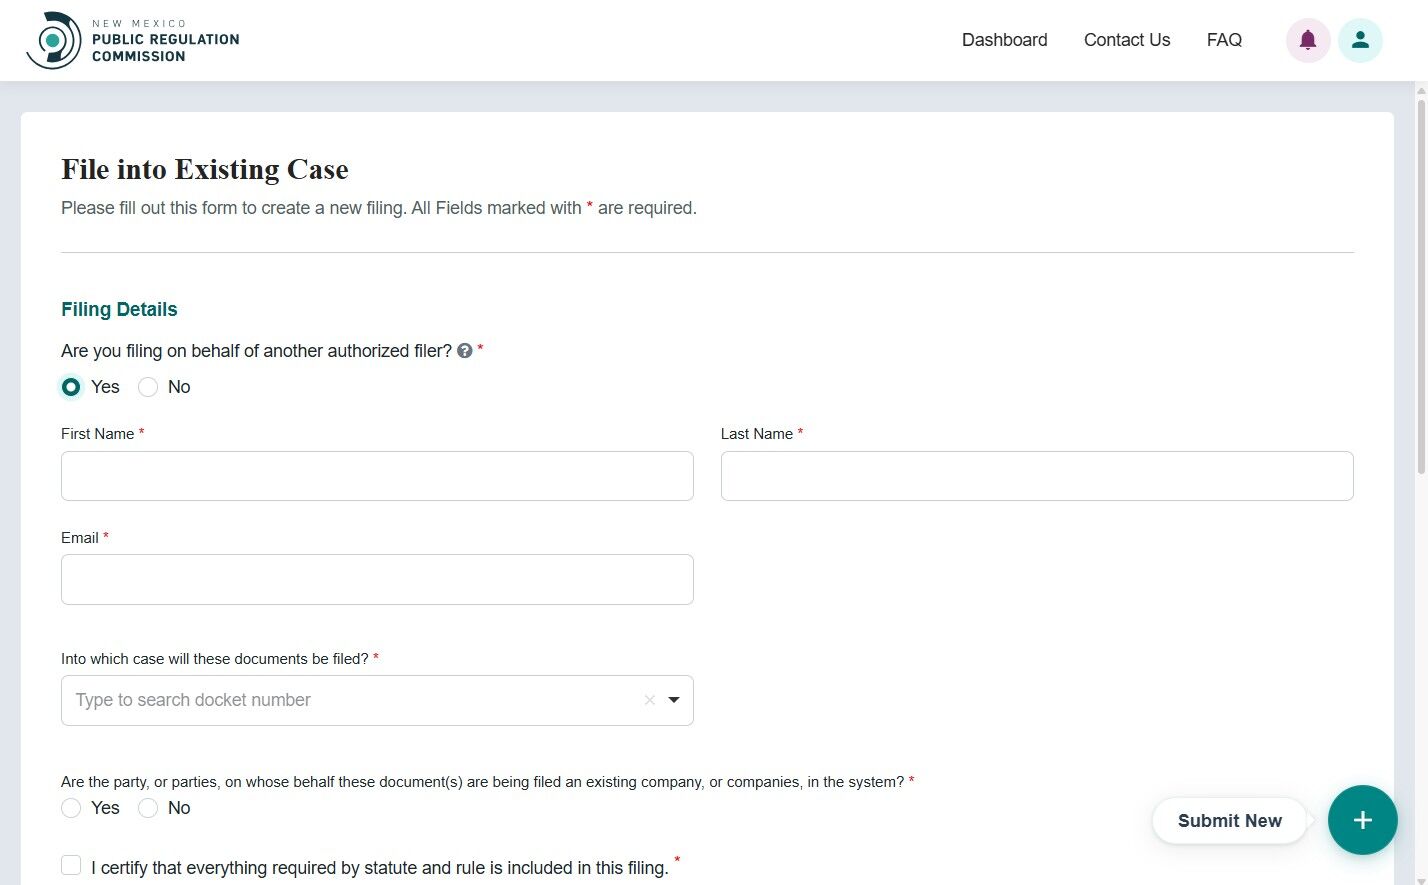Open the user profile icon
This screenshot has width=1428, height=885.
point(1360,40)
